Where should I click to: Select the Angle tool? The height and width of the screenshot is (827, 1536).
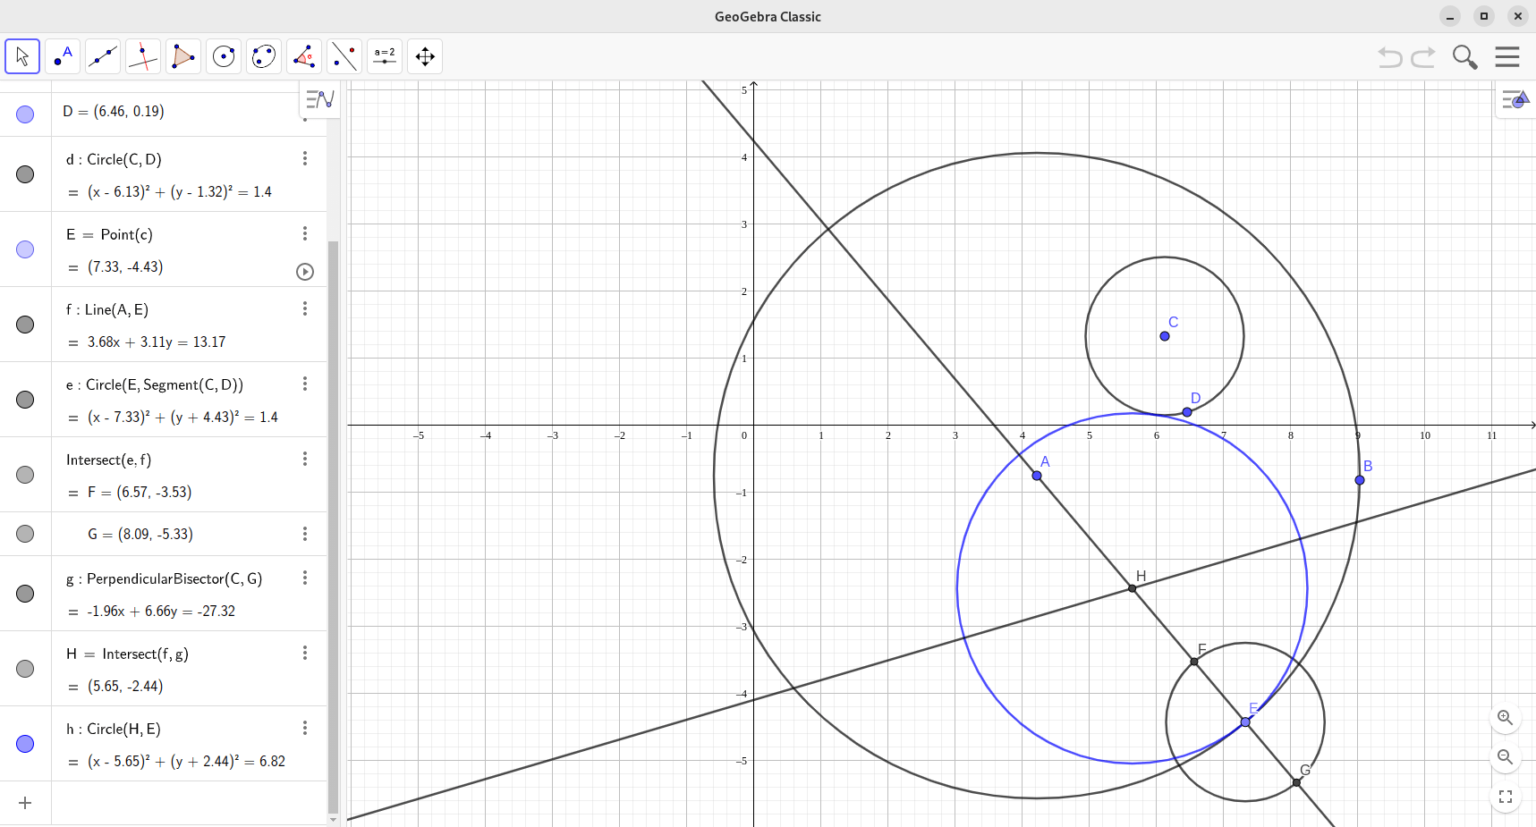[x=303, y=56]
